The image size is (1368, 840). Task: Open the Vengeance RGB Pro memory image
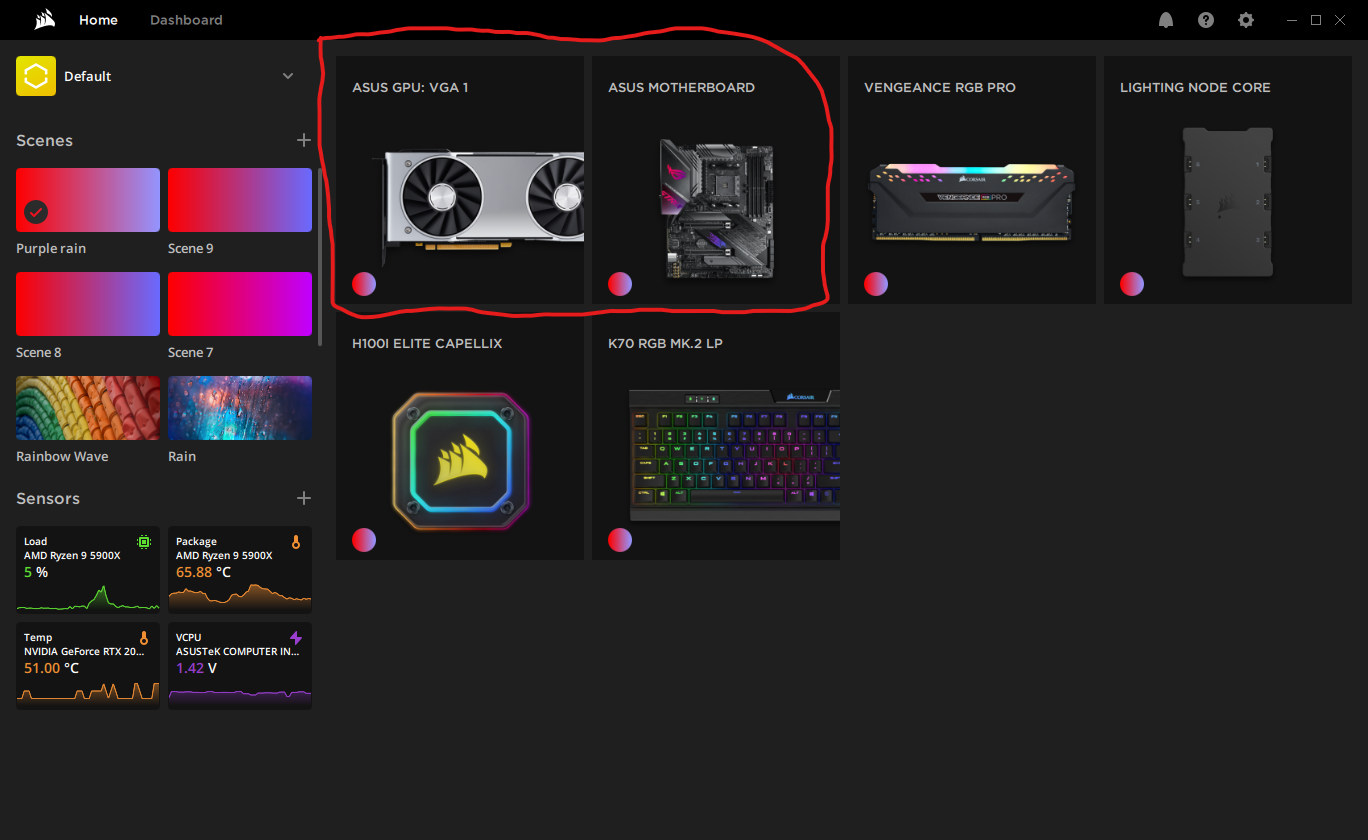click(972, 203)
